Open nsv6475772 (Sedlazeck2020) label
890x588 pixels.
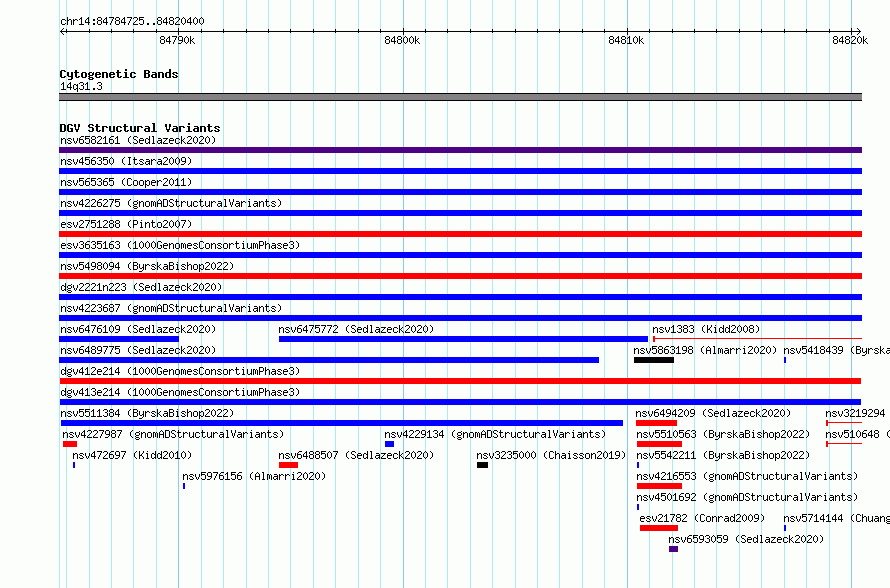(356, 329)
